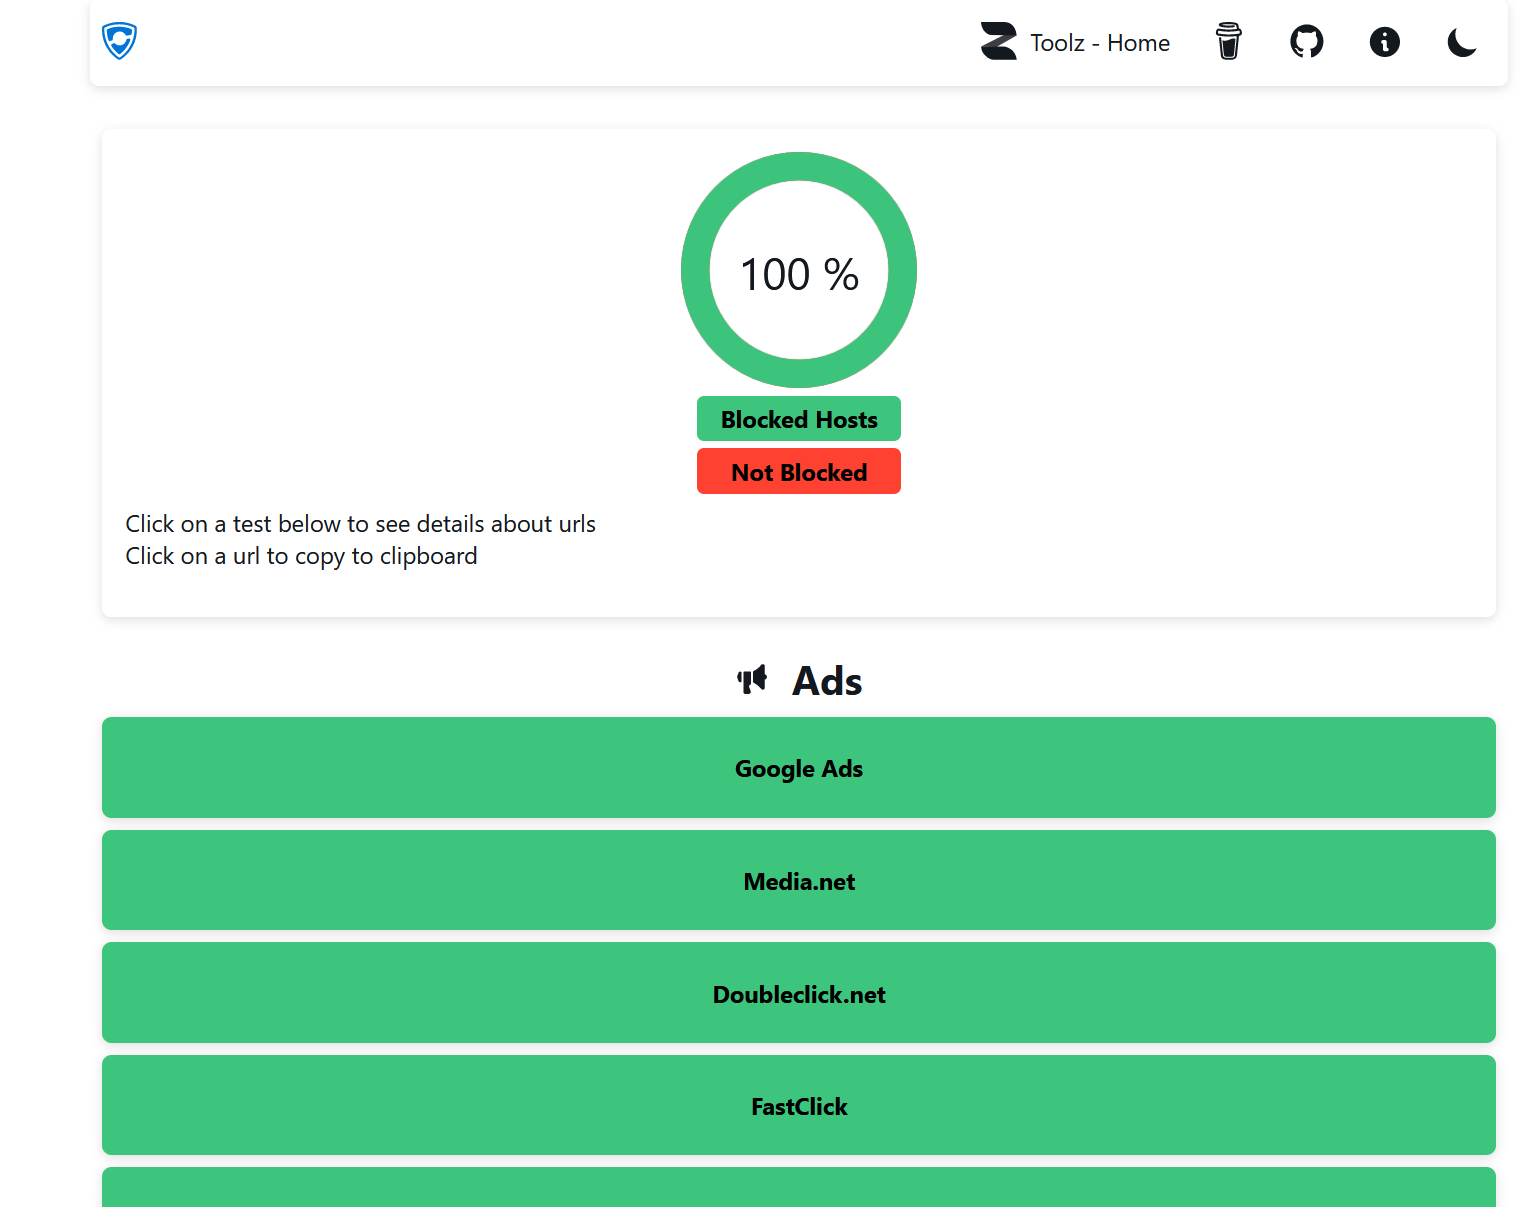Open the Toolz Z logo icon
This screenshot has height=1207, width=1531.
998,42
